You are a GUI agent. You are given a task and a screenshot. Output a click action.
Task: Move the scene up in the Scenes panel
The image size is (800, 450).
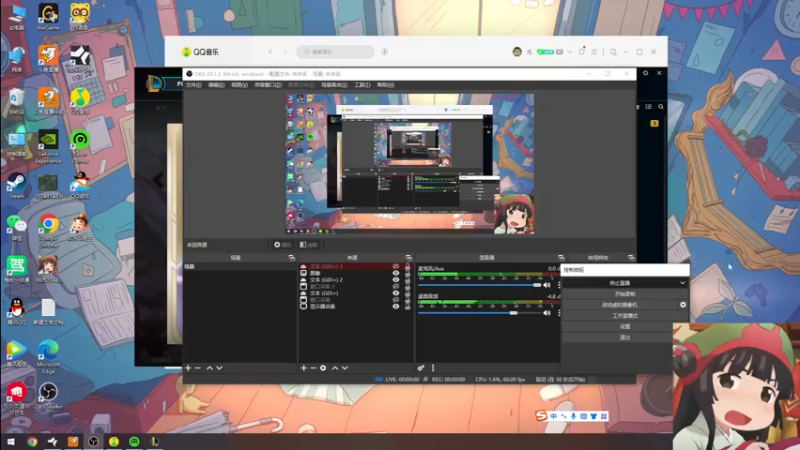pos(209,368)
